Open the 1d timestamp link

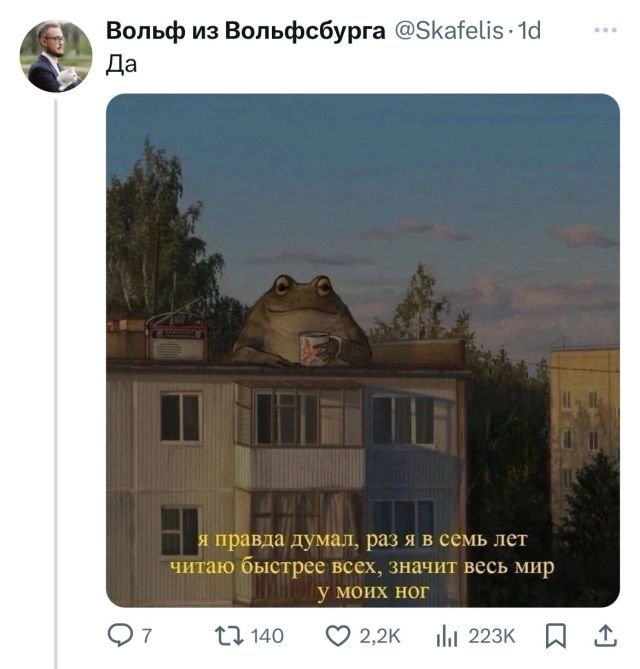[529, 31]
